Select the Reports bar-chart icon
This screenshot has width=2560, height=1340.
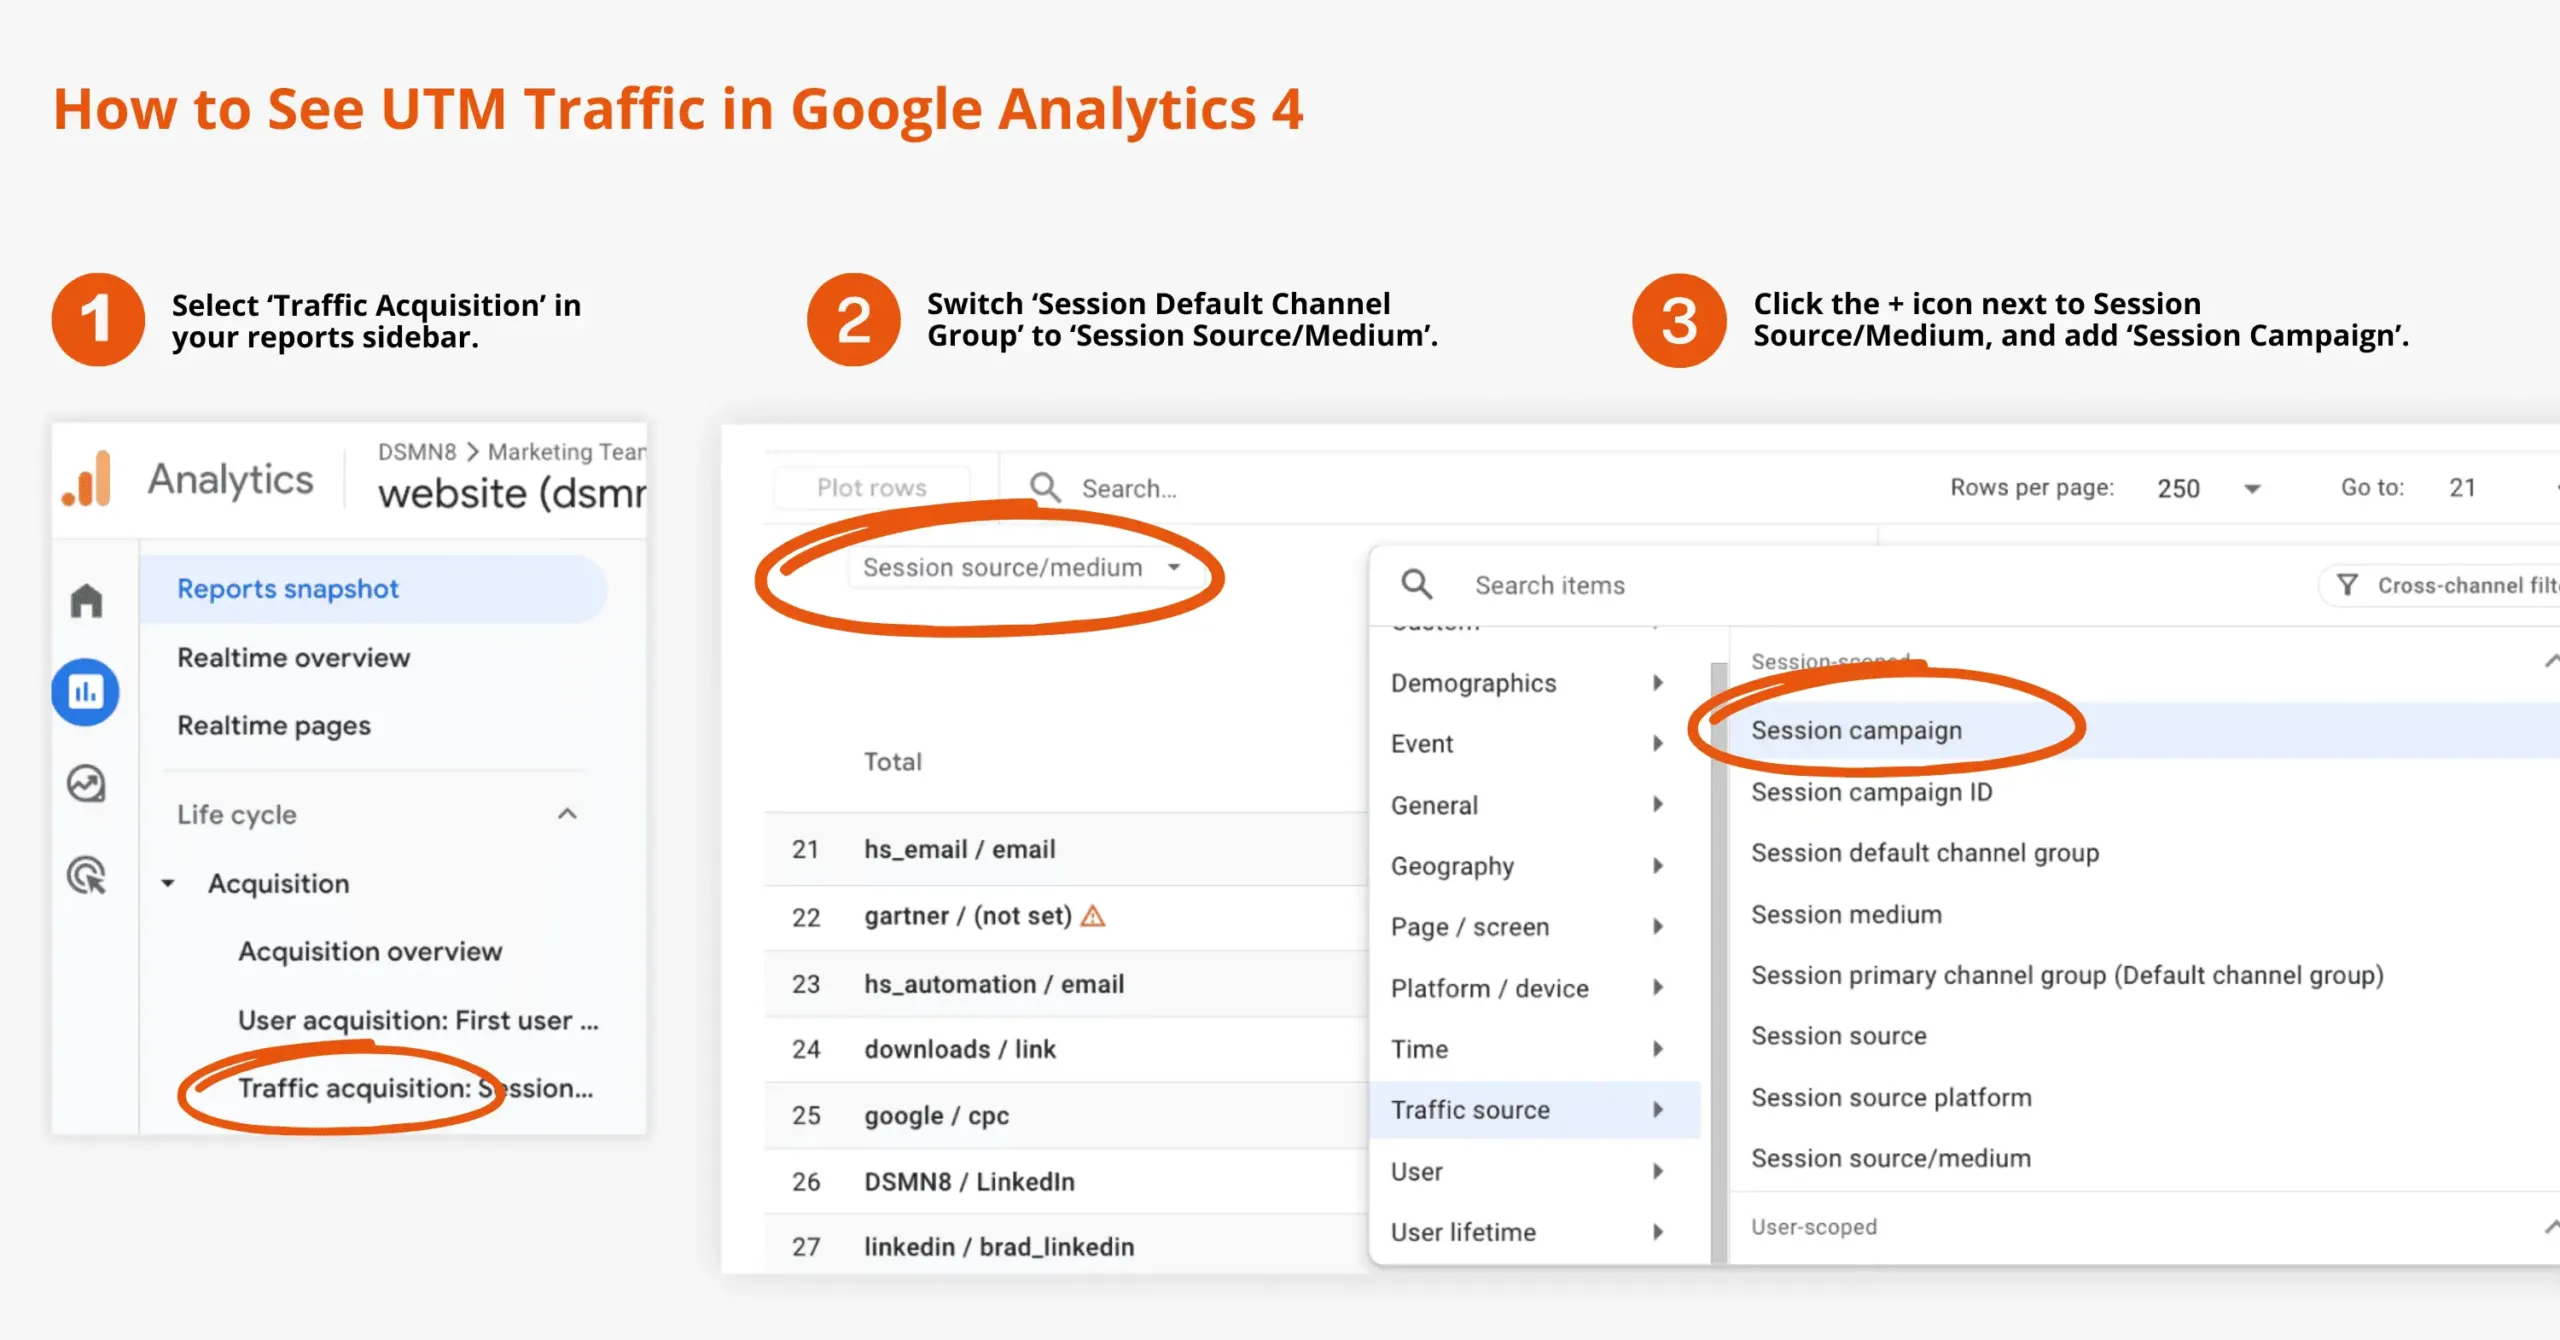[86, 691]
